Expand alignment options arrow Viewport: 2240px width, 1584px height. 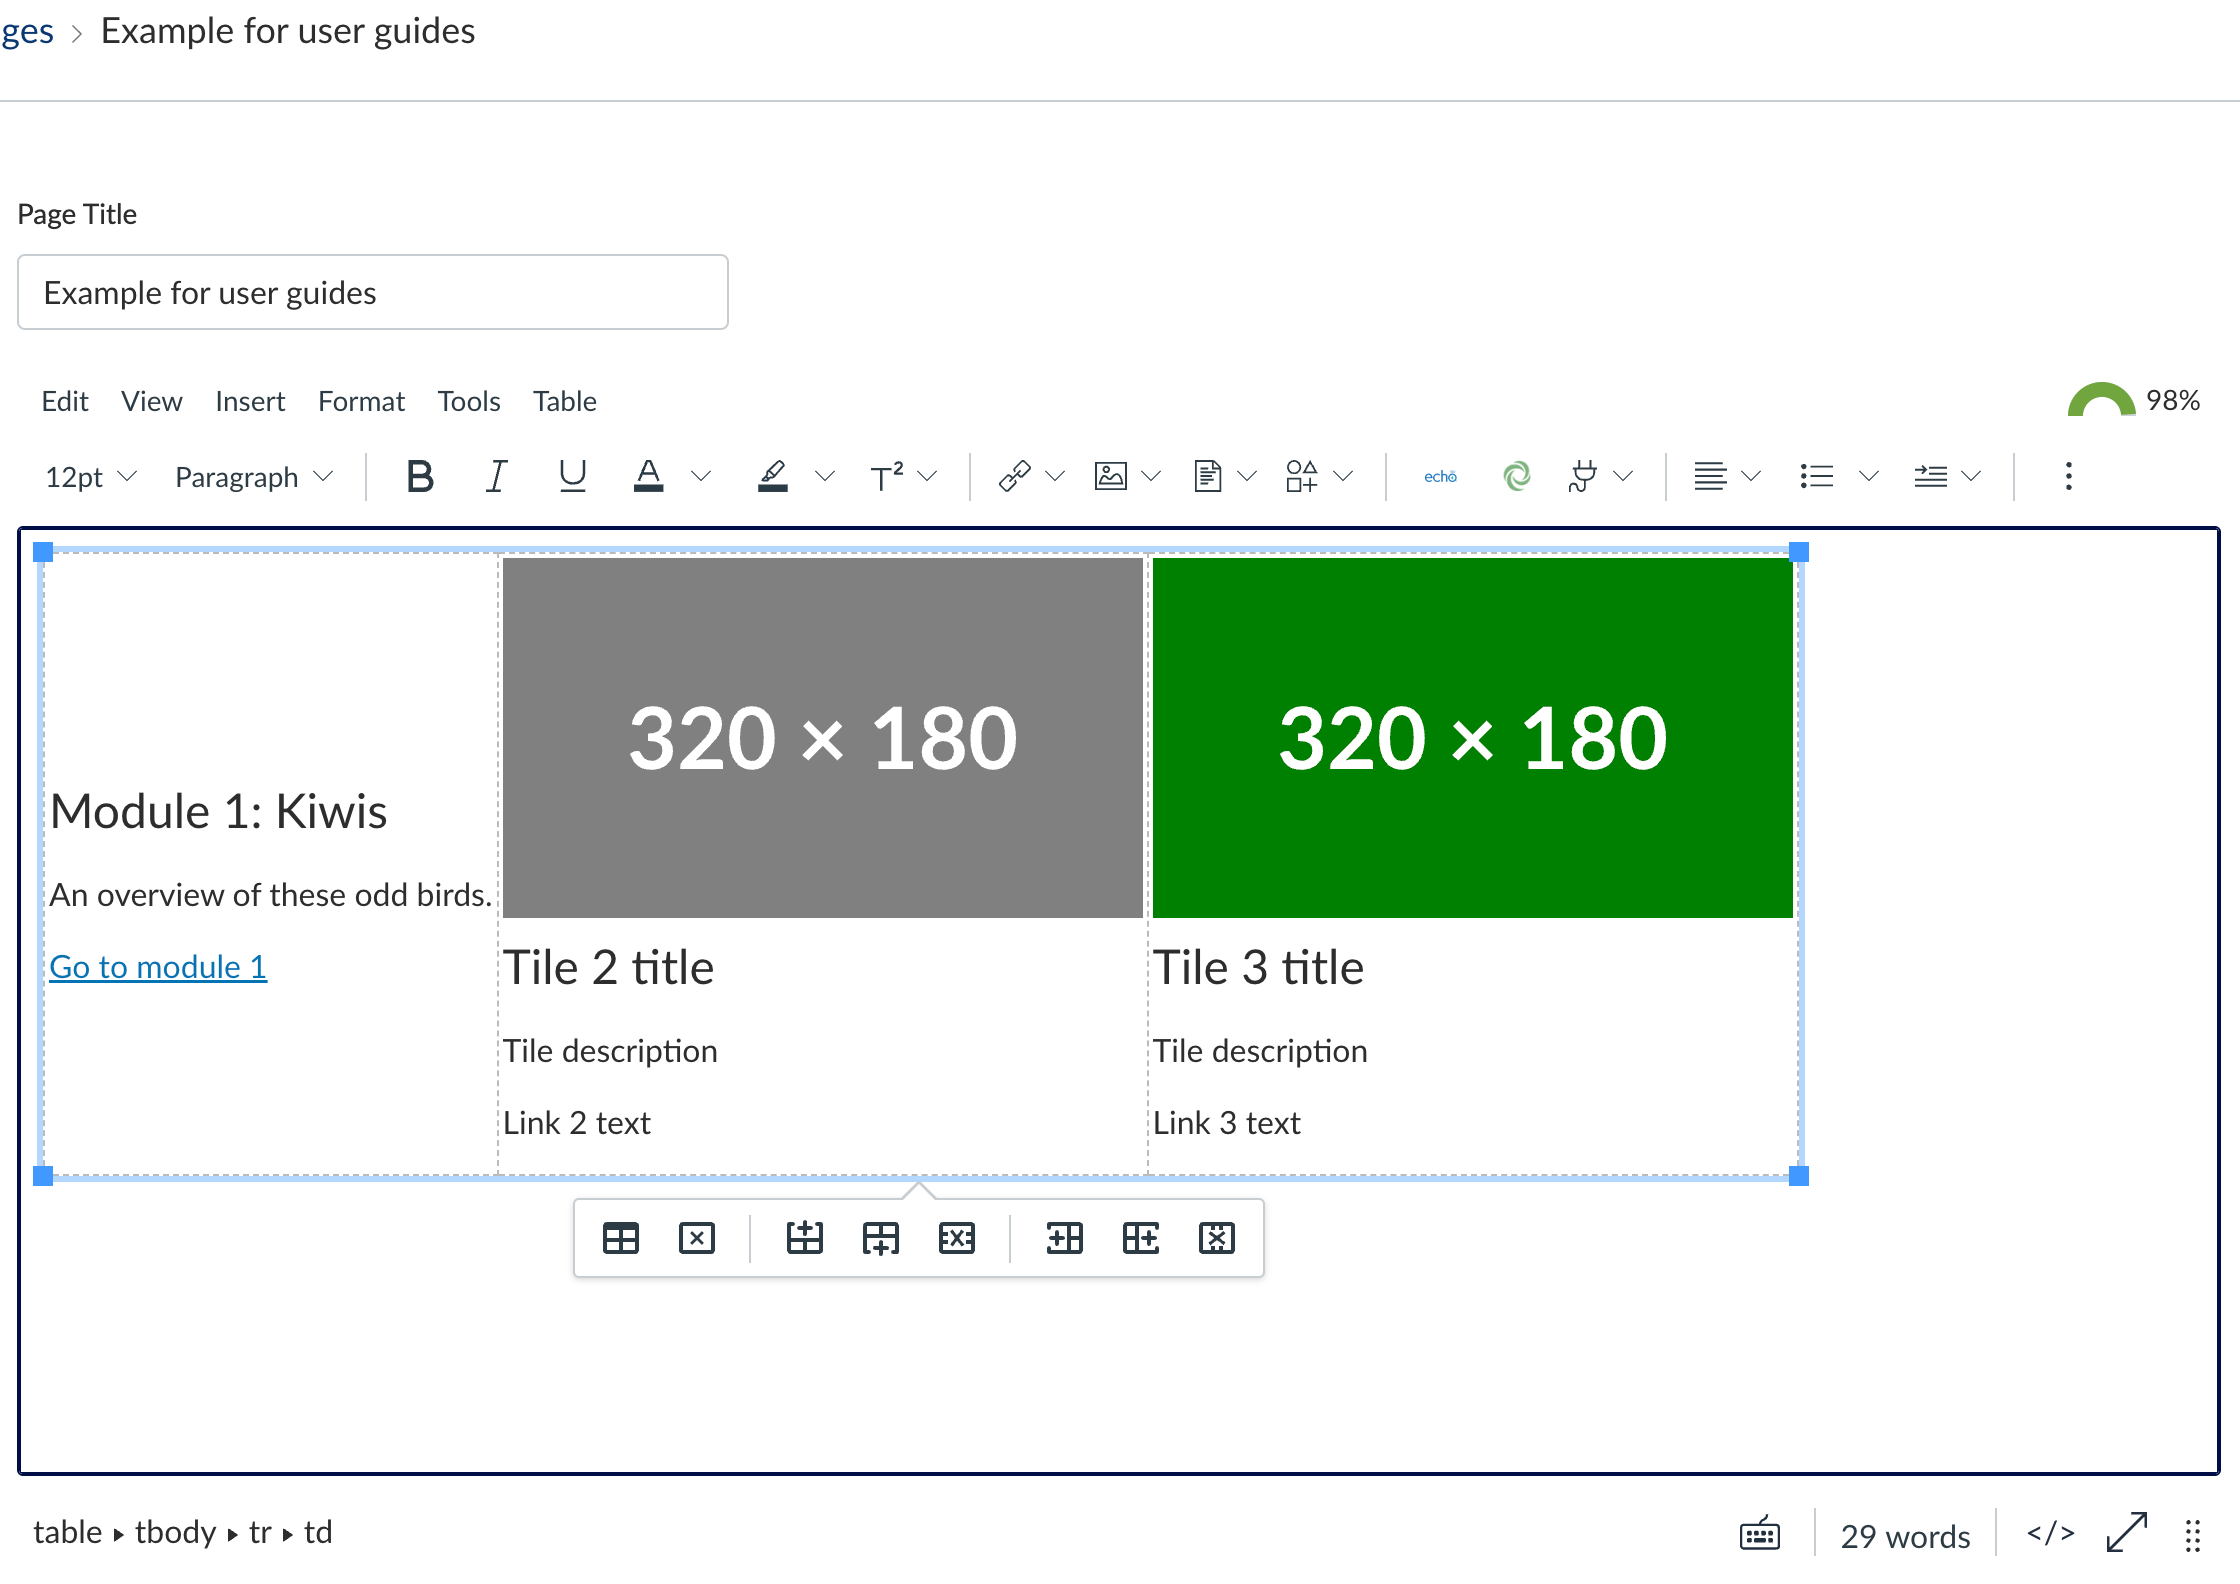(x=1751, y=477)
